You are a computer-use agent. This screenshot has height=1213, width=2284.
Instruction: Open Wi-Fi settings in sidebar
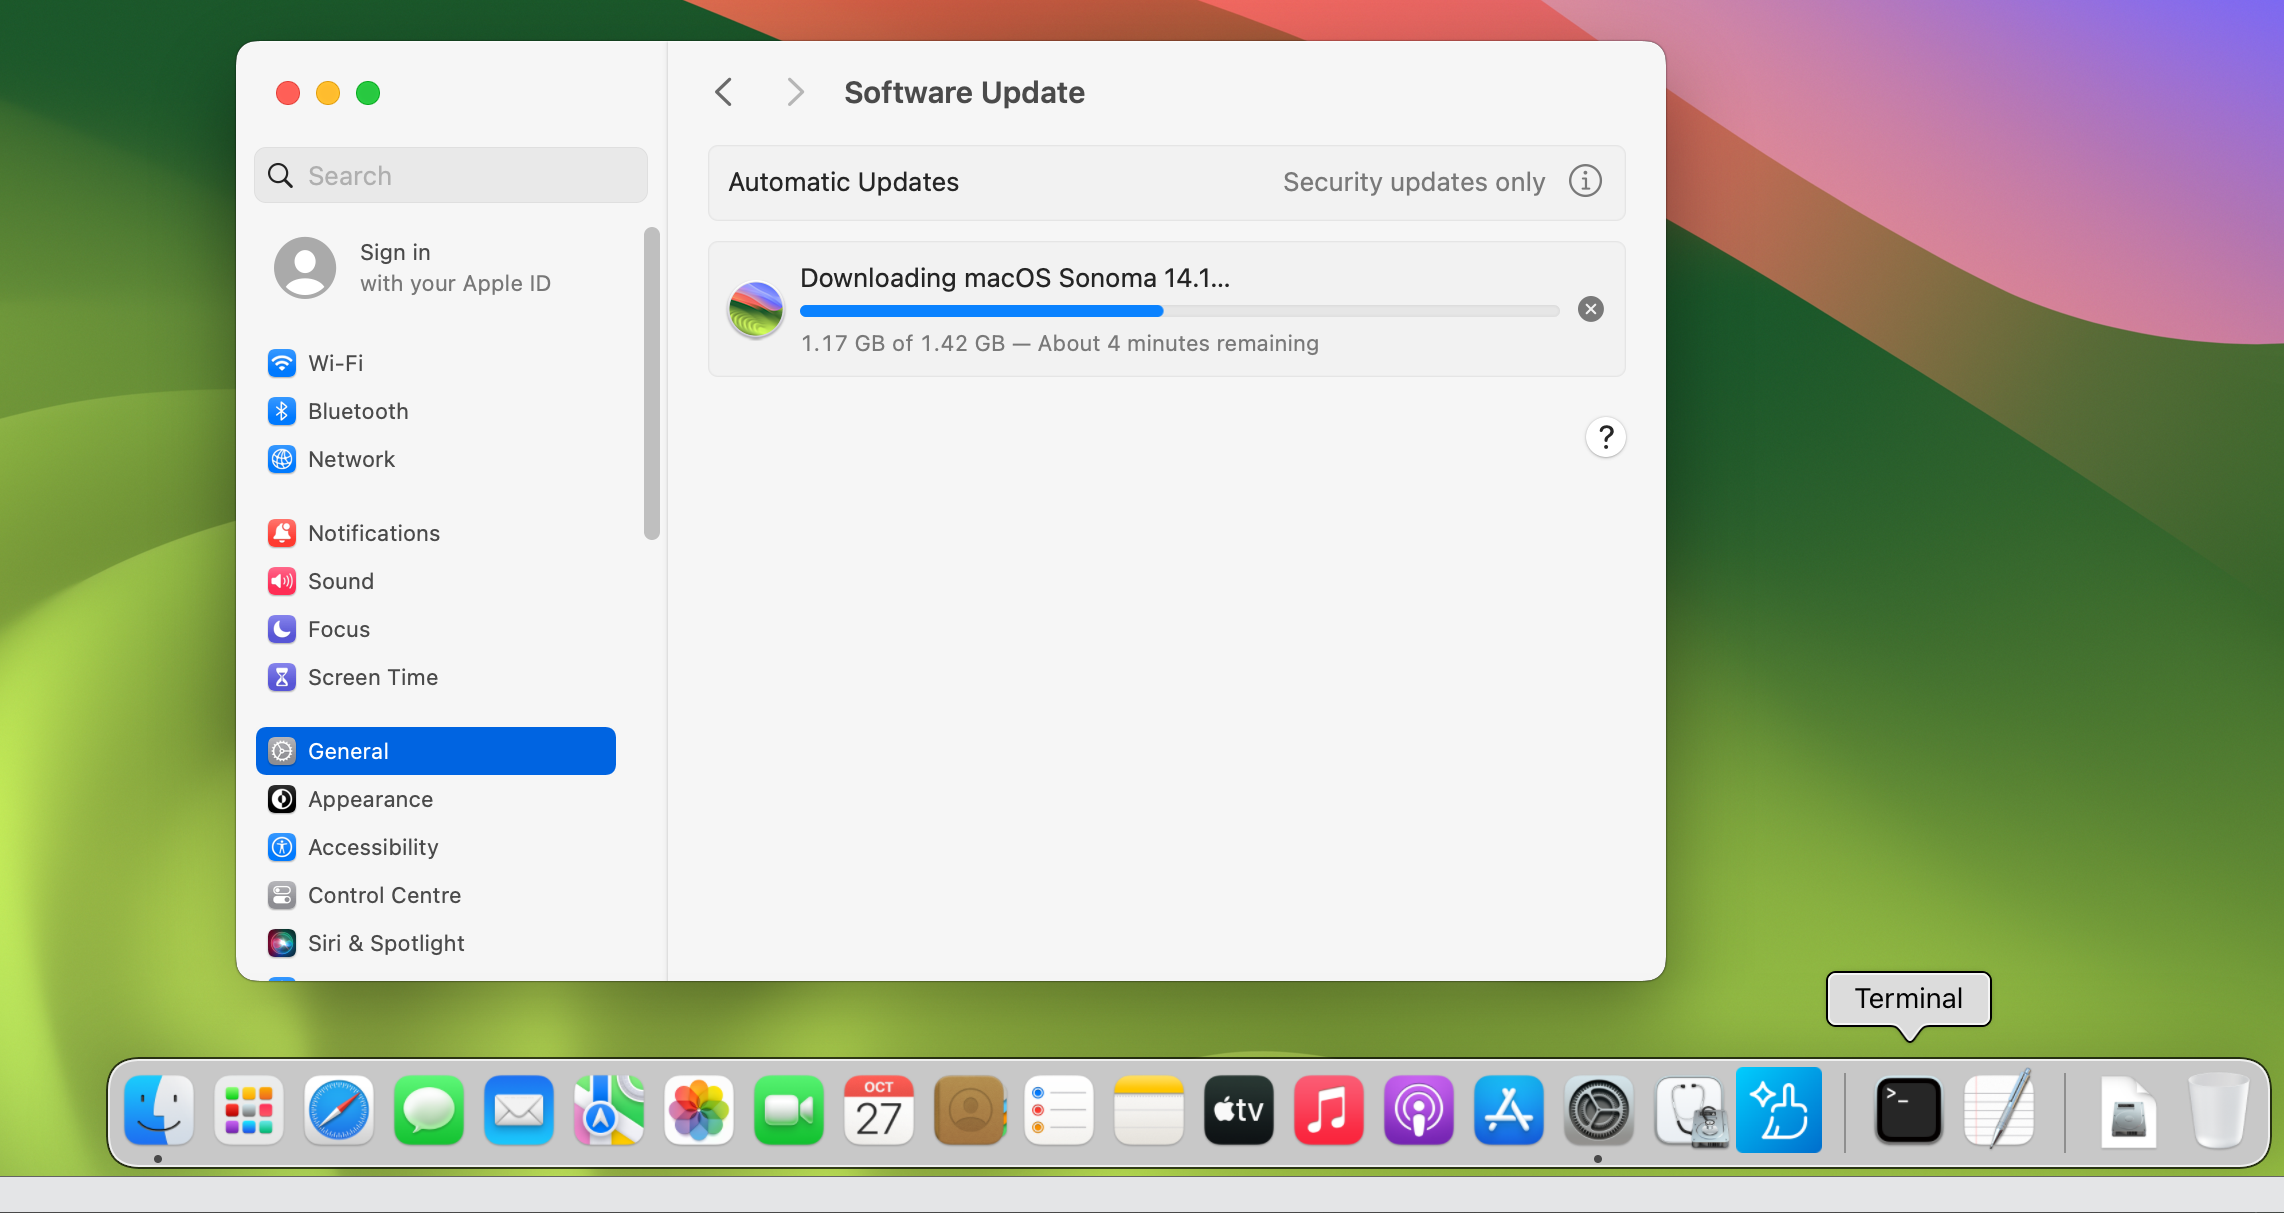point(435,363)
